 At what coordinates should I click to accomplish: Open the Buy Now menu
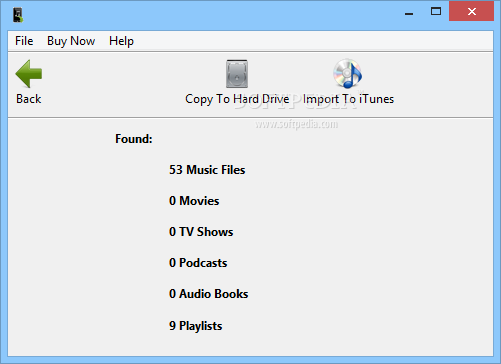coord(71,41)
